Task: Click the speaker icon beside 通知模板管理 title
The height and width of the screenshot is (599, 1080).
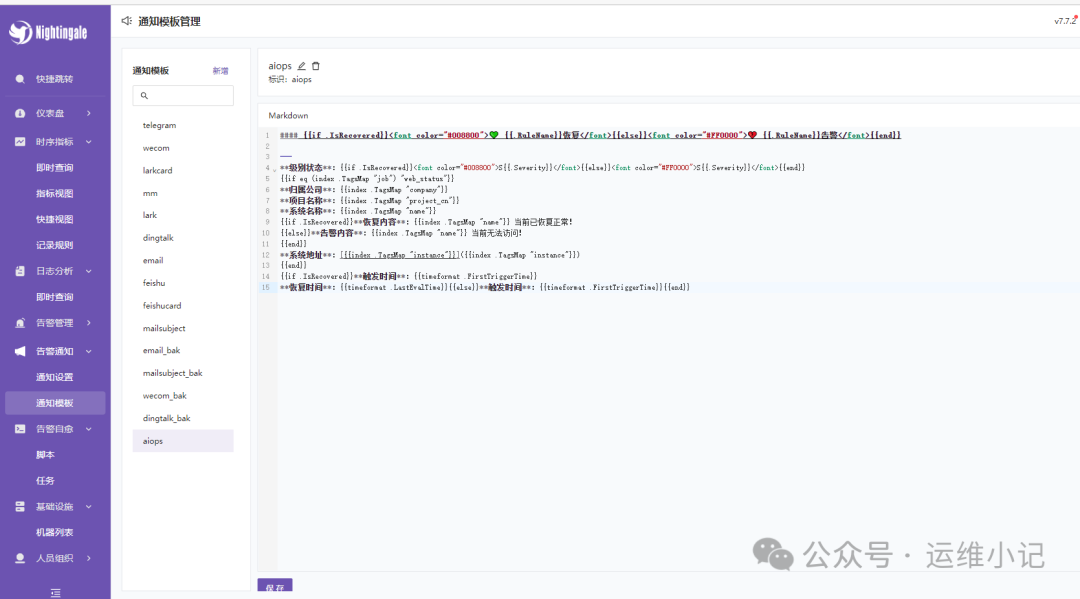Action: 126,20
